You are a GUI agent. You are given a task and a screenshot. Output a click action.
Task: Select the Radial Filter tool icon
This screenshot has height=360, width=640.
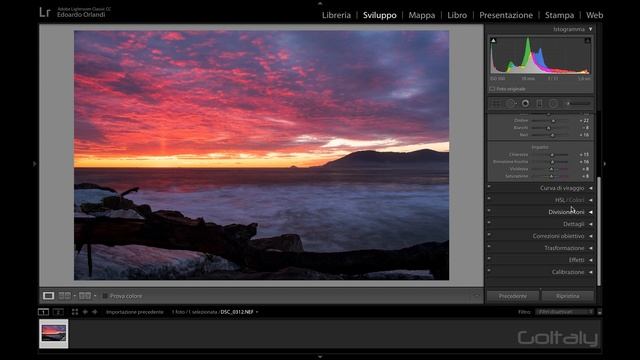pyautogui.click(x=553, y=104)
